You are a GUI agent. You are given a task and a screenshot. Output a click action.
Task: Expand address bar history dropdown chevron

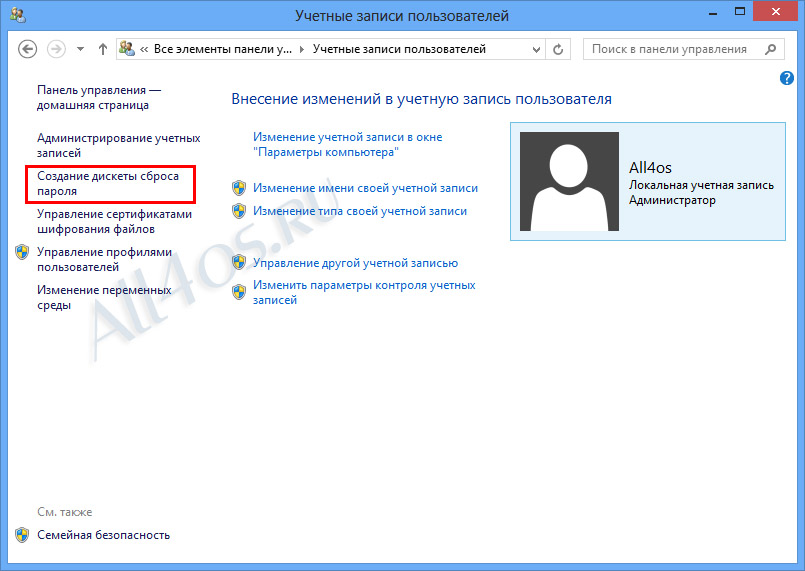[x=536, y=50]
